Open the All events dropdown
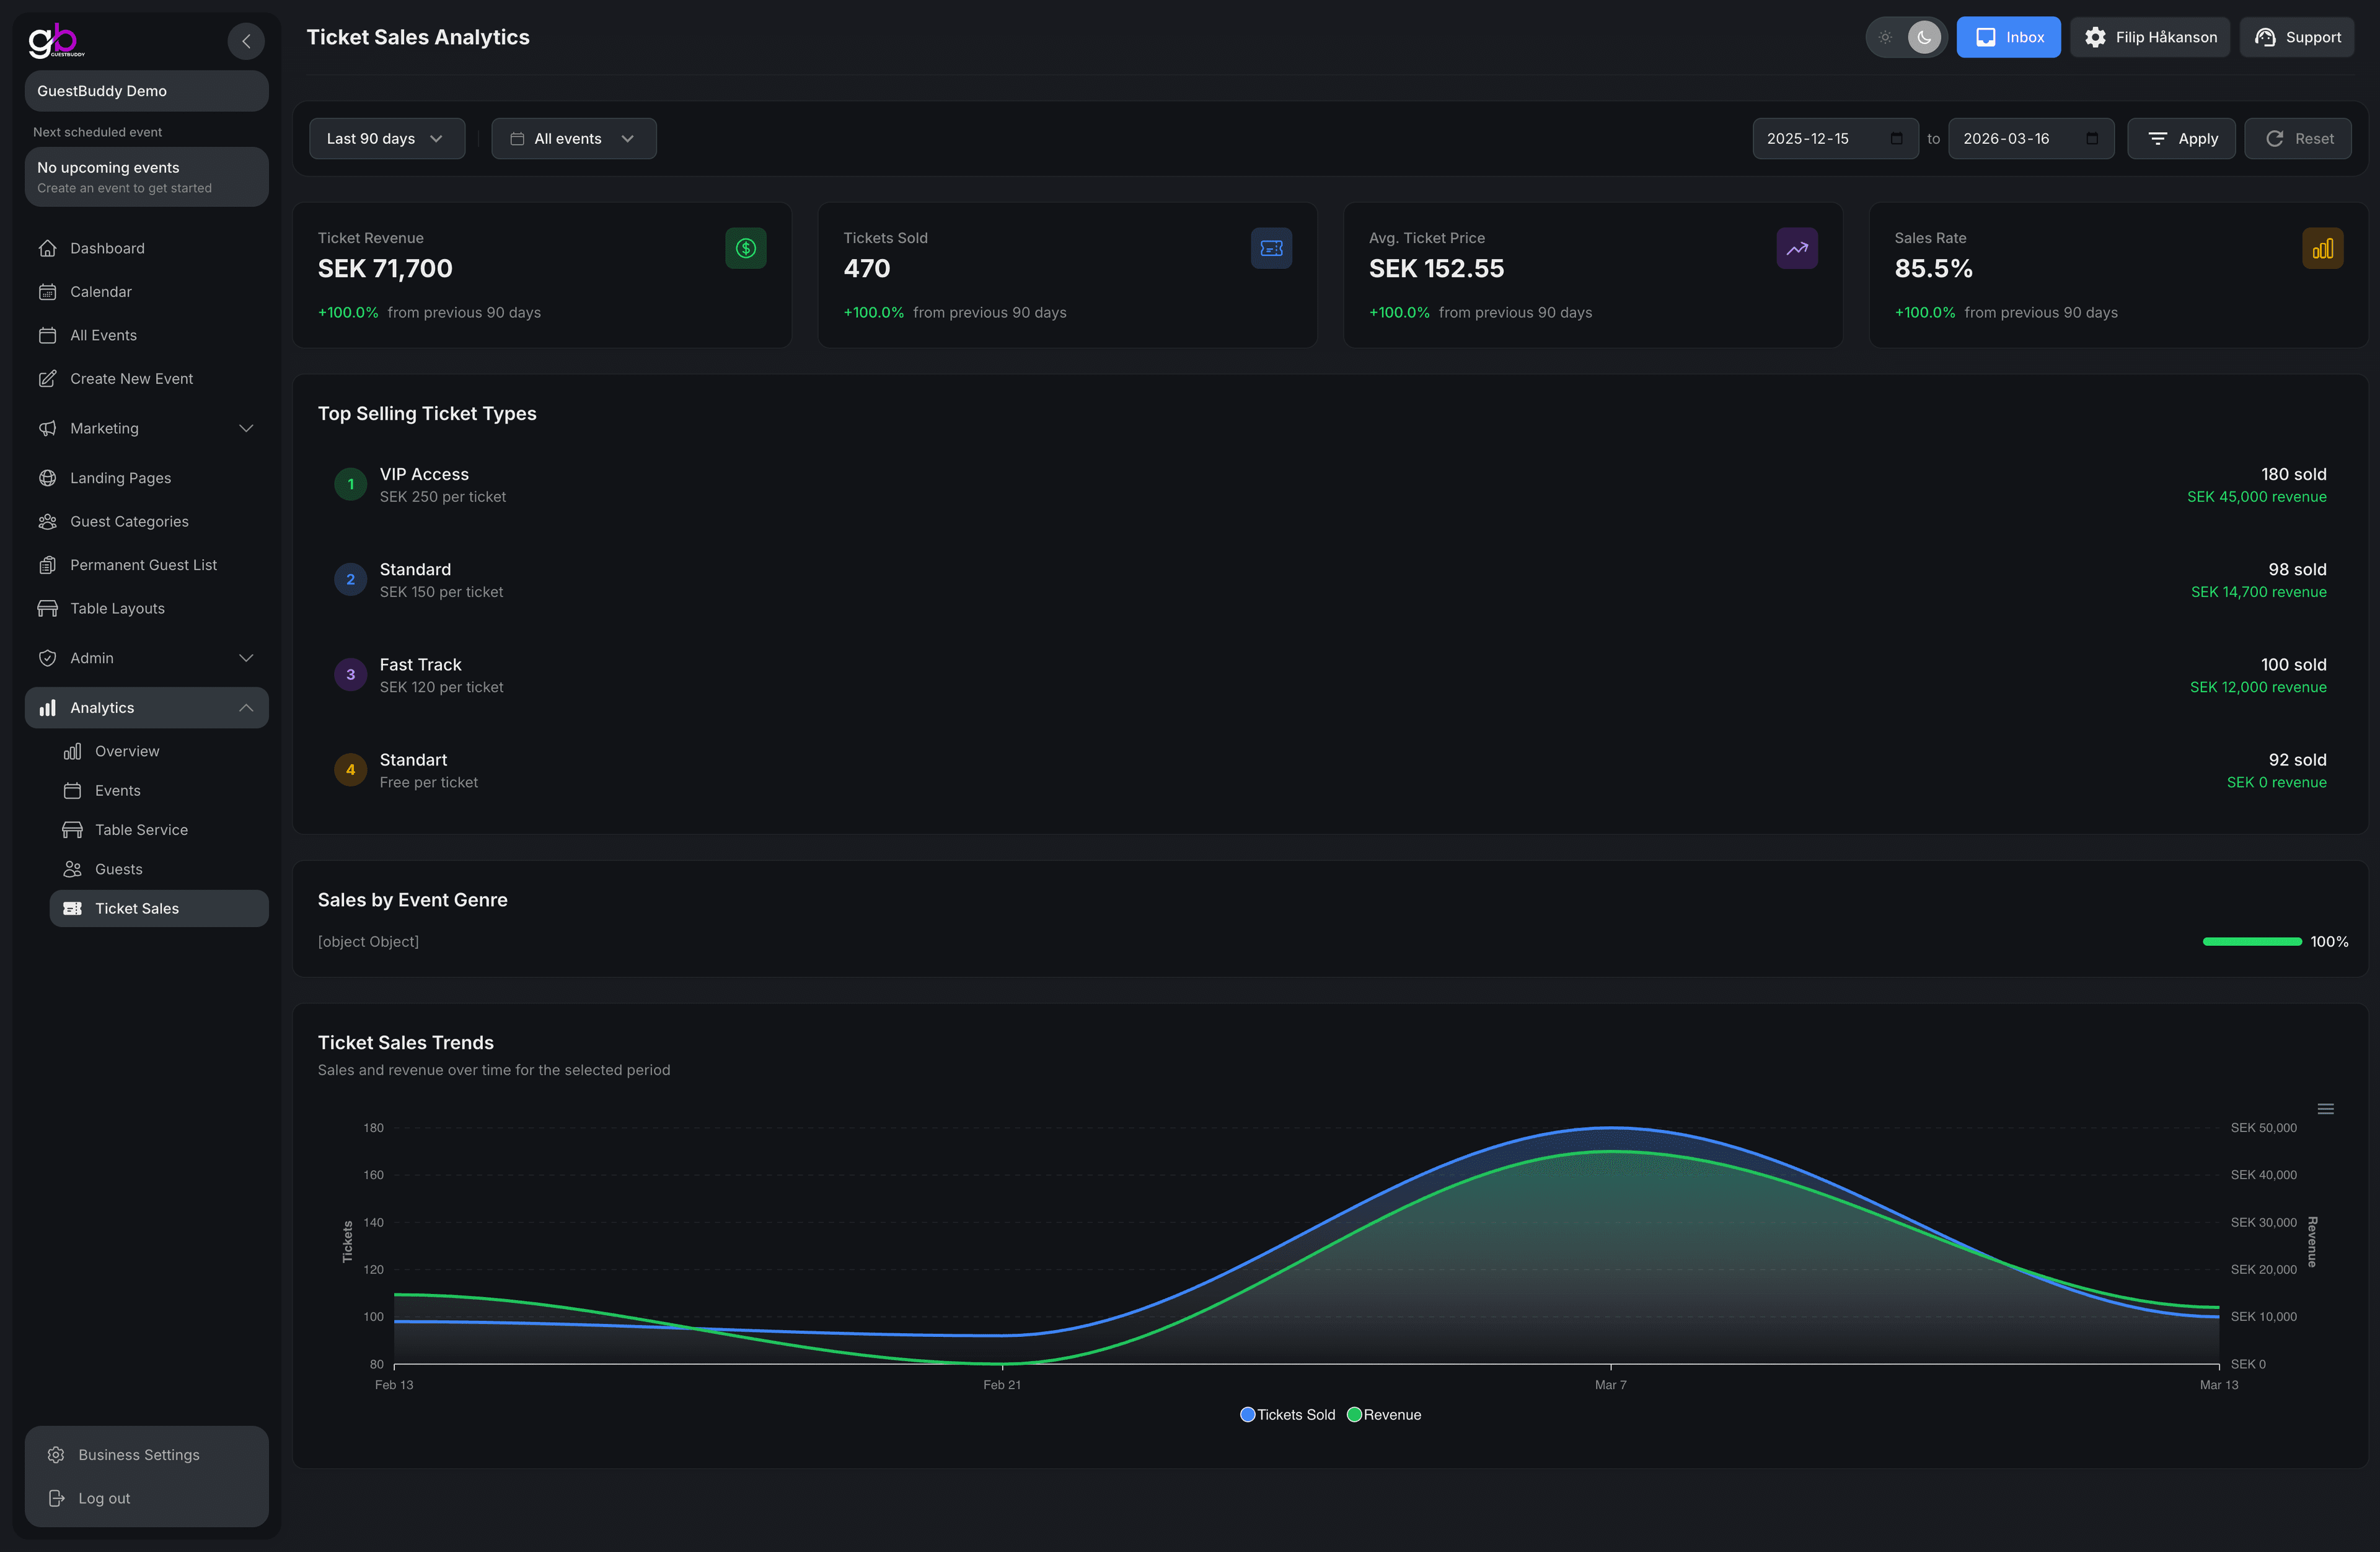This screenshot has width=2380, height=1552. [573, 138]
